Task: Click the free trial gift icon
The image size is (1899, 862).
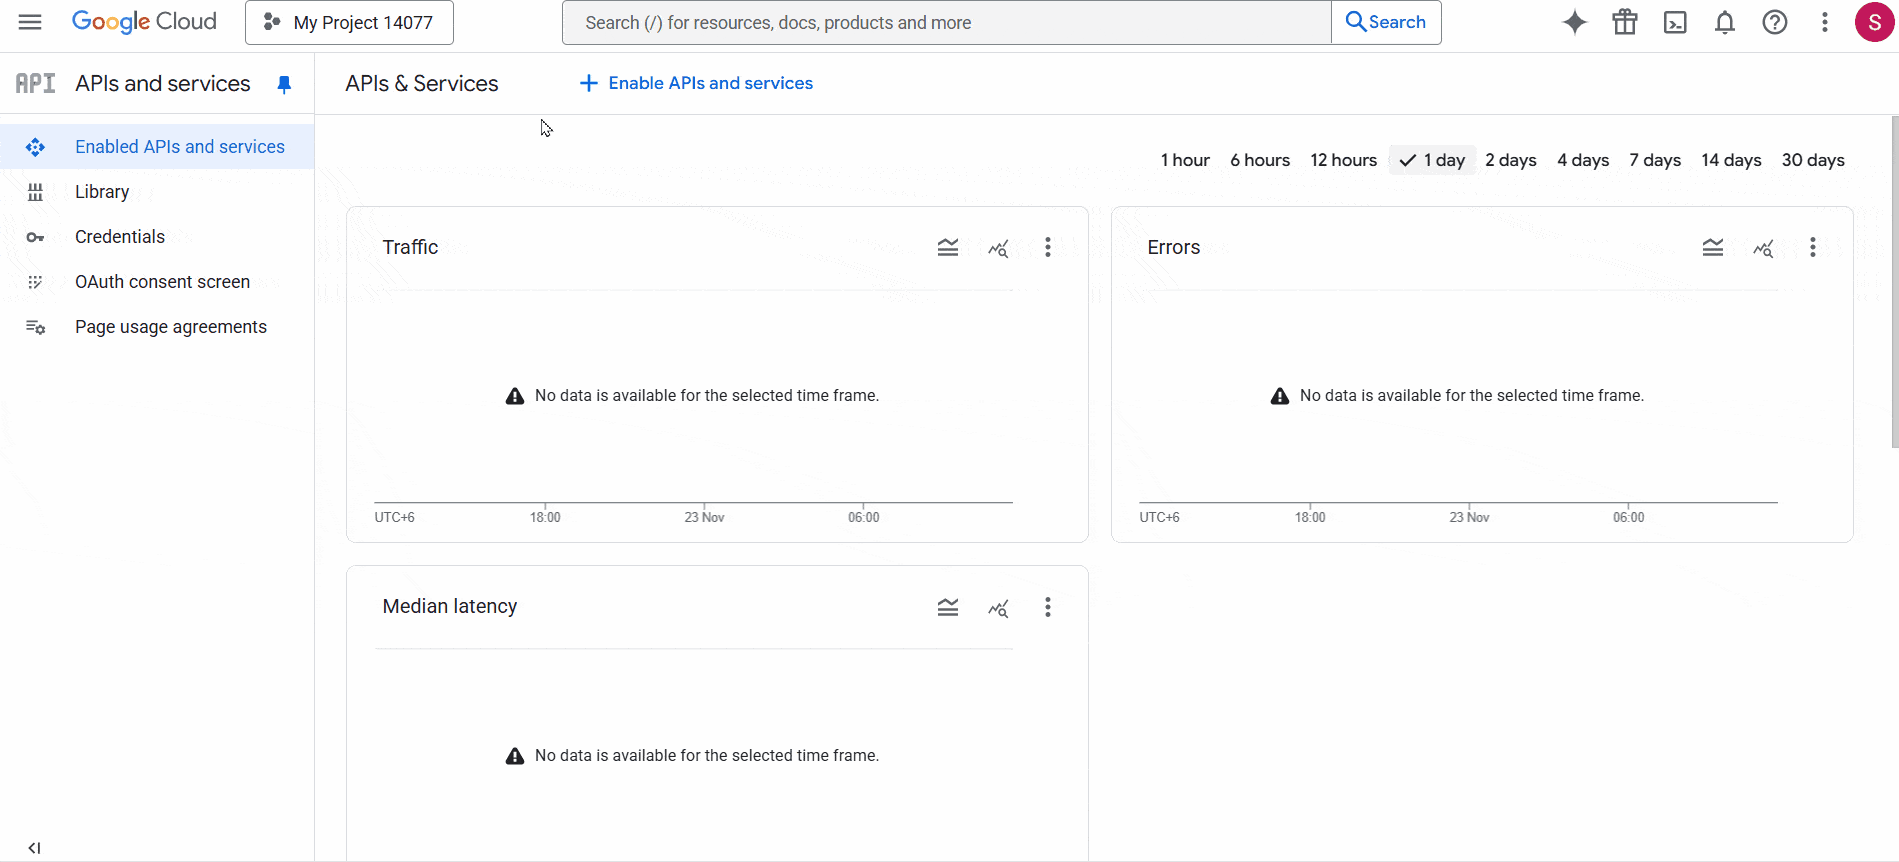Action: pos(1624,22)
